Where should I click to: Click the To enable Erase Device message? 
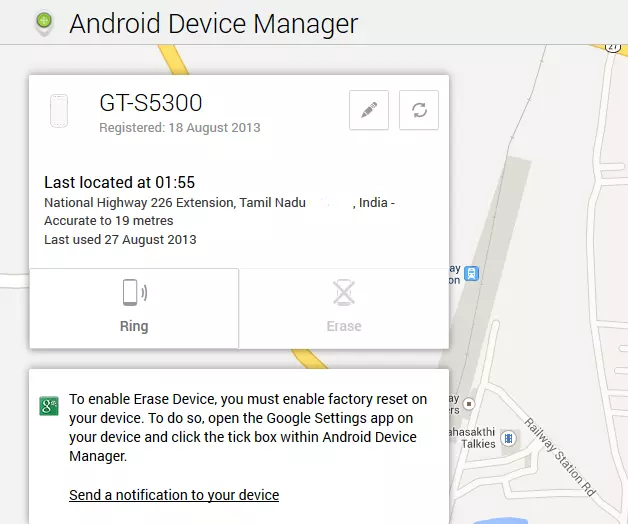[248, 427]
